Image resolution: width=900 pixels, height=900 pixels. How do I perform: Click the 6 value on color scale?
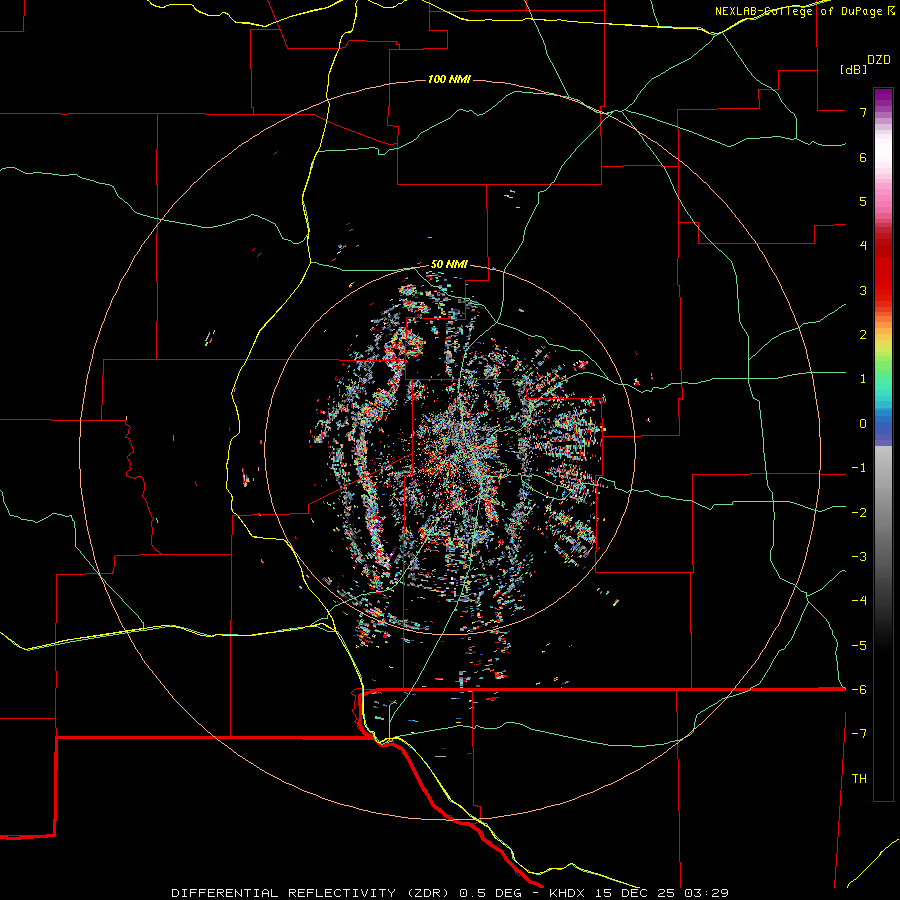[863, 157]
